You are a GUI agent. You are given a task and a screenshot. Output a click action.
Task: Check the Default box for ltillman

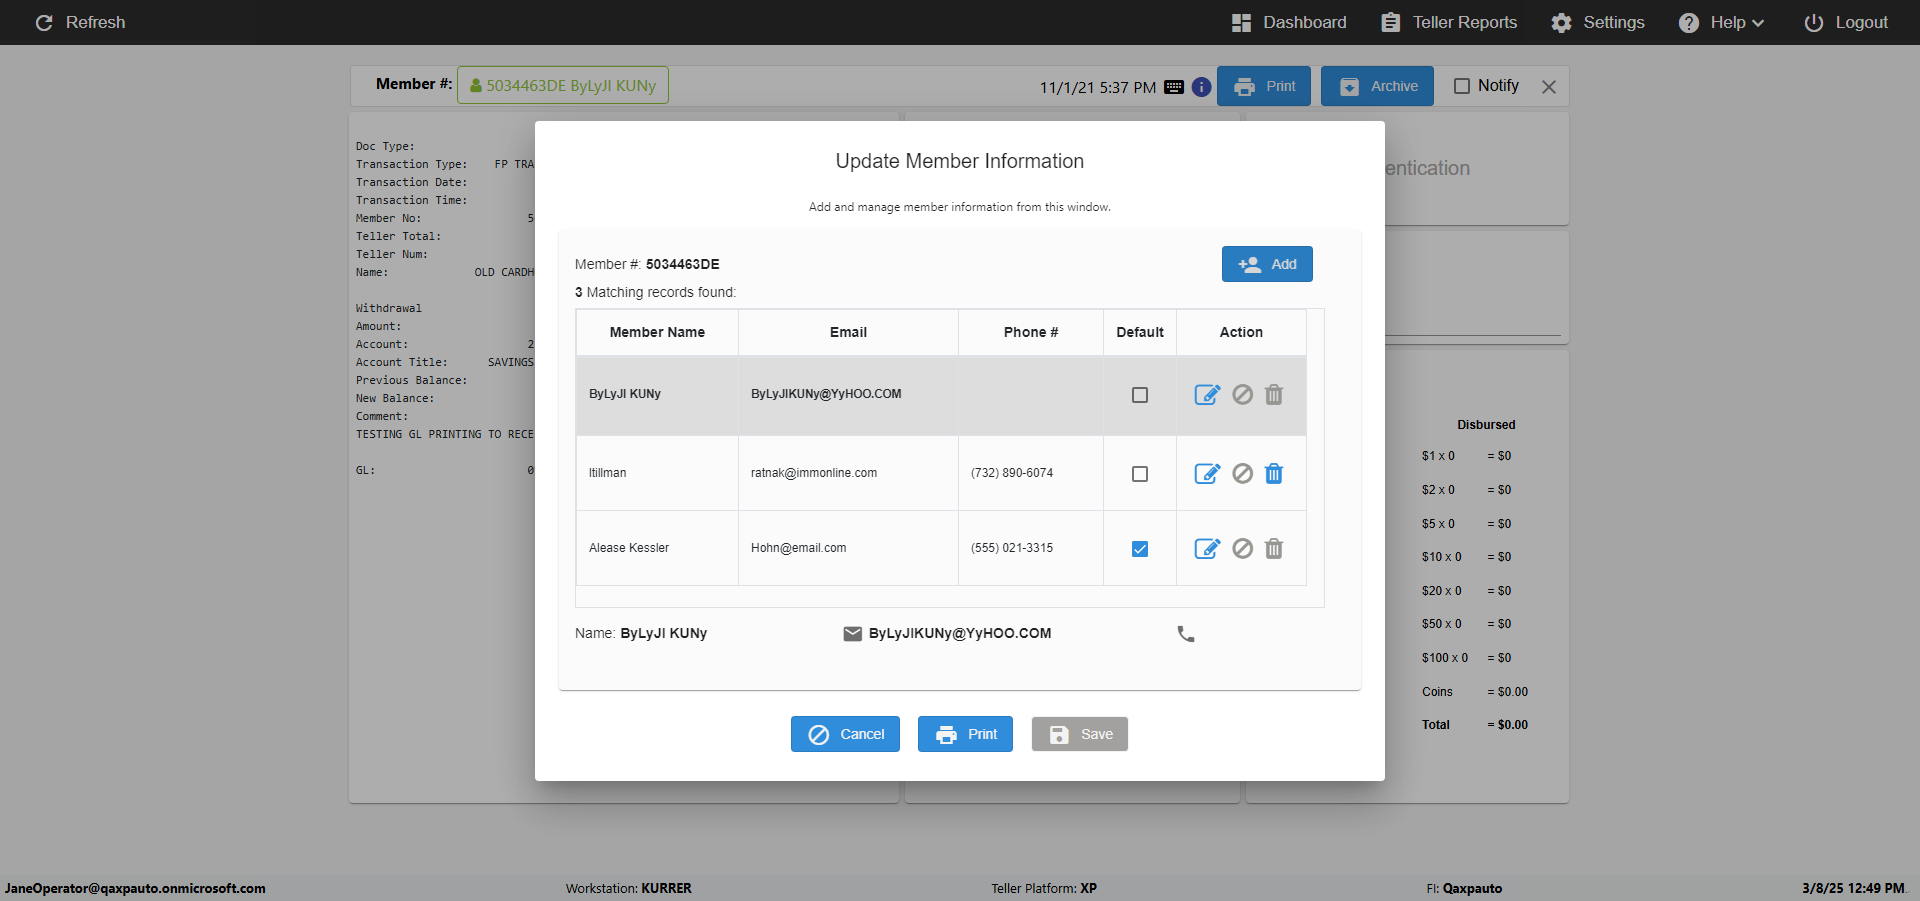(x=1140, y=474)
